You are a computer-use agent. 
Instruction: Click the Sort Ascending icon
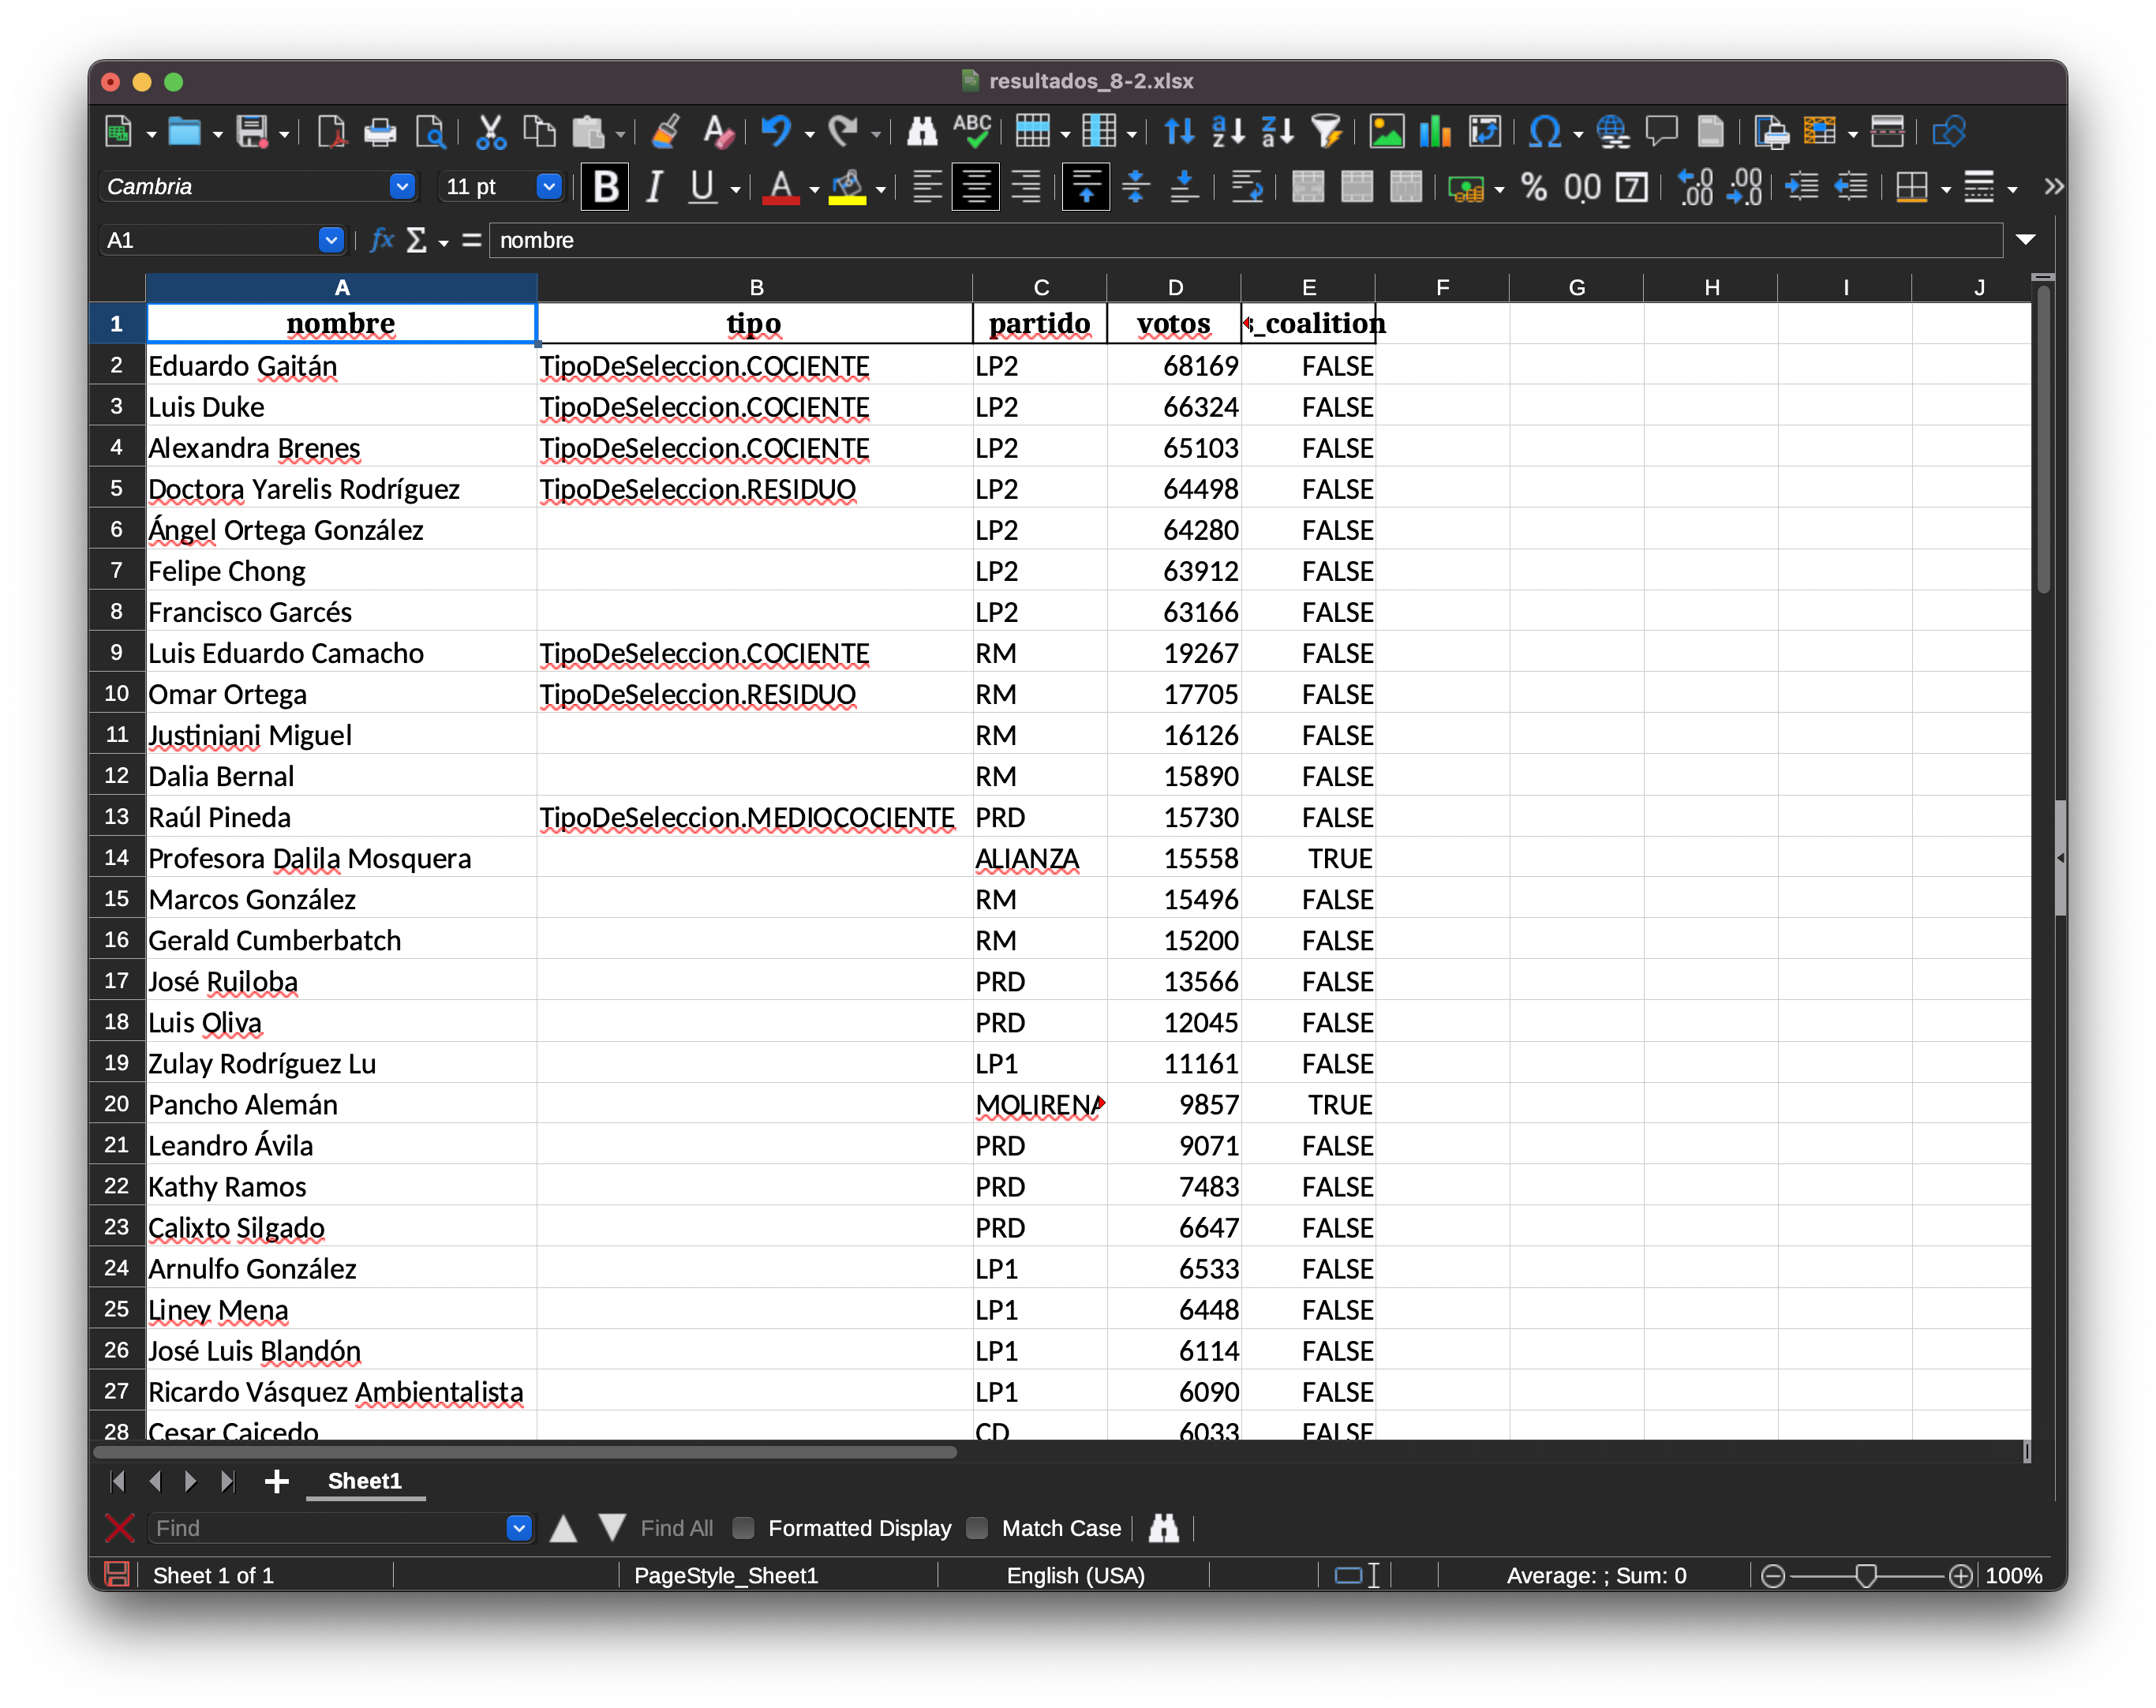[1228, 132]
